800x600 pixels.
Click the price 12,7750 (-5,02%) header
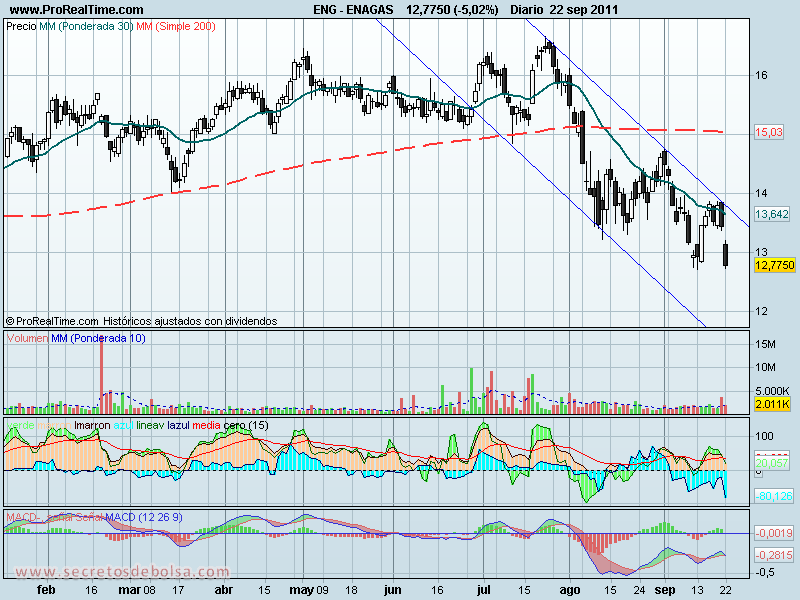point(452,10)
